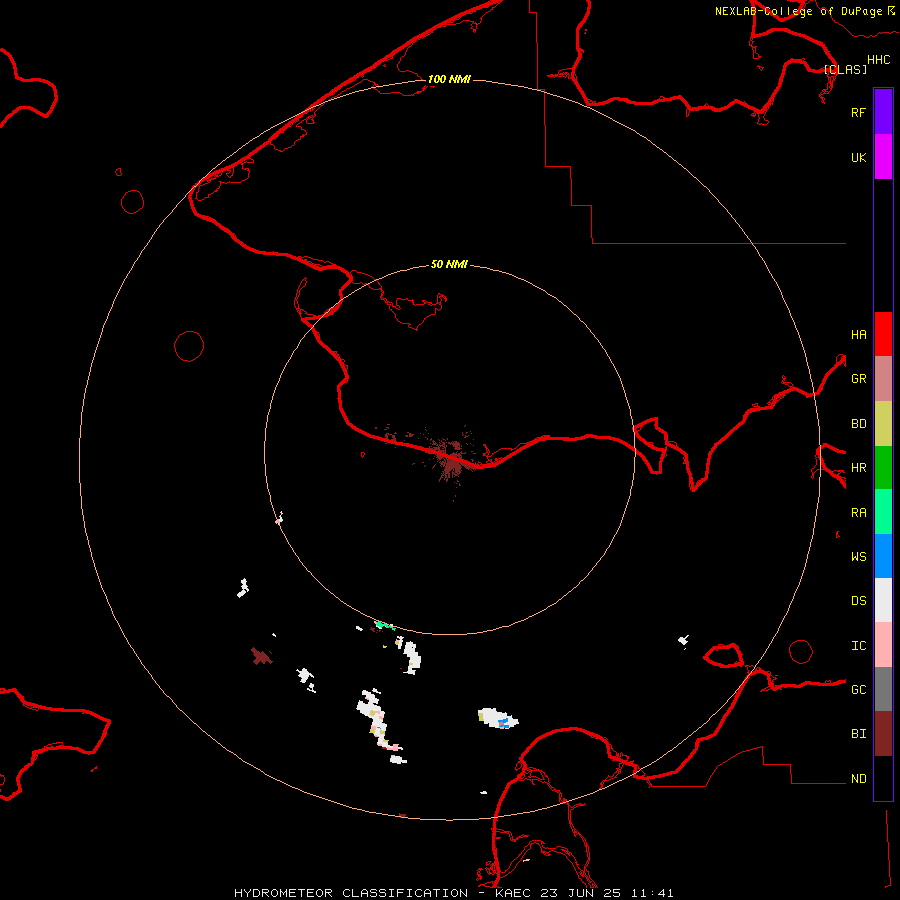Click the IC legend label
900x900 pixels.
click(x=858, y=645)
